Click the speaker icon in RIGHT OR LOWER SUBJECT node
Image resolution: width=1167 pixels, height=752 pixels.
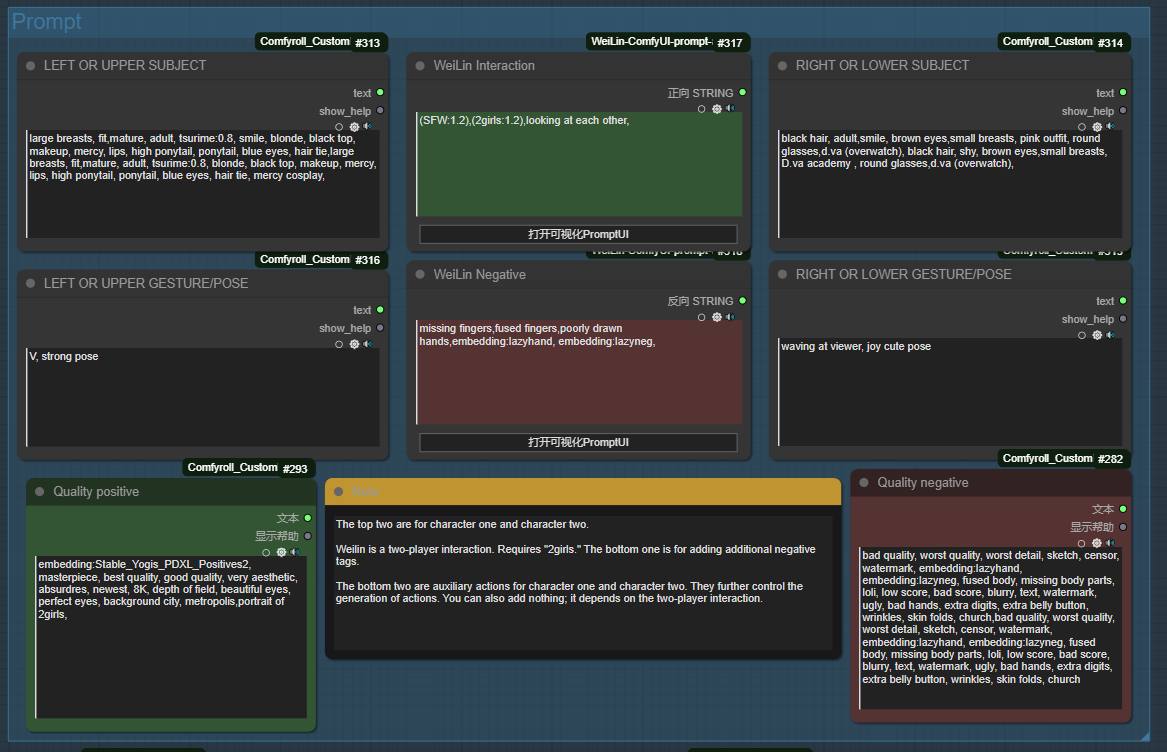tap(1110, 127)
